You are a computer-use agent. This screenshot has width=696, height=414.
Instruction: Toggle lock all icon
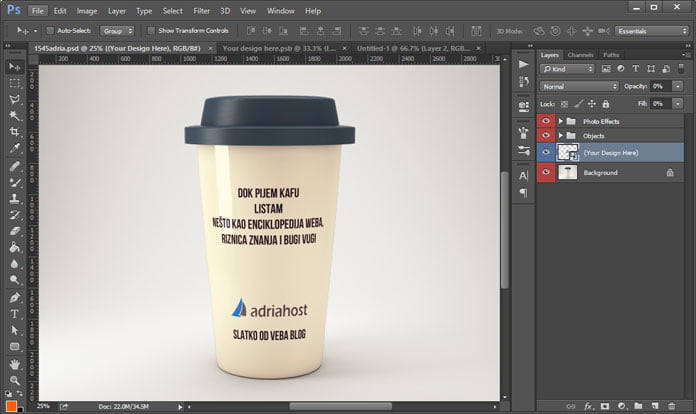[605, 104]
